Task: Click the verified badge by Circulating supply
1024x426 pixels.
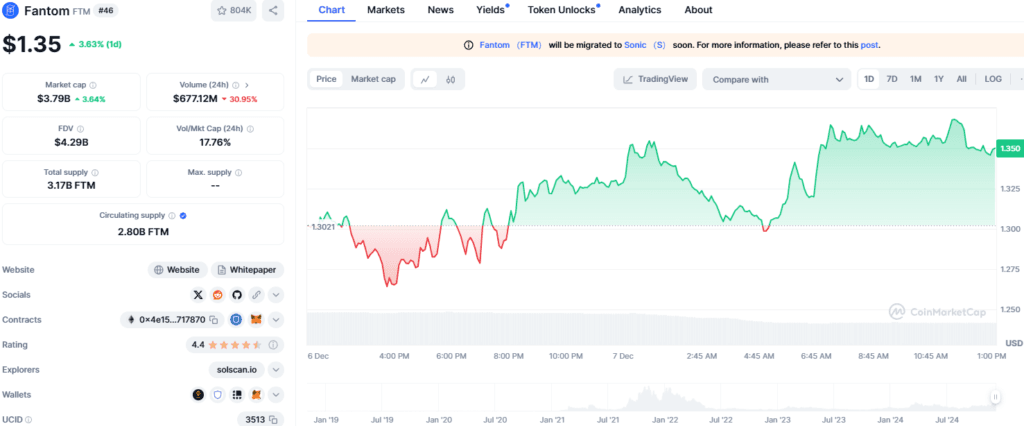Action: tap(184, 216)
